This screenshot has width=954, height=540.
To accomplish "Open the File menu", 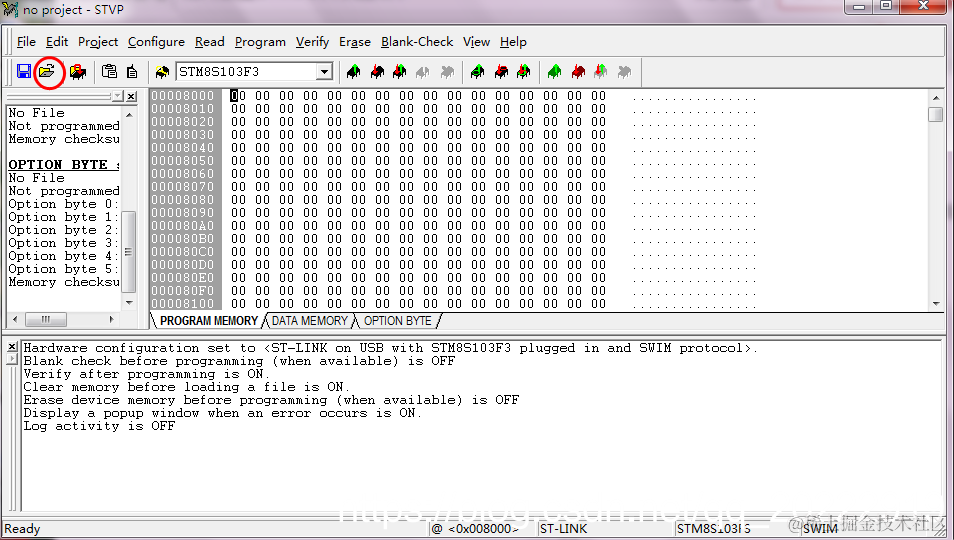I will click(26, 42).
